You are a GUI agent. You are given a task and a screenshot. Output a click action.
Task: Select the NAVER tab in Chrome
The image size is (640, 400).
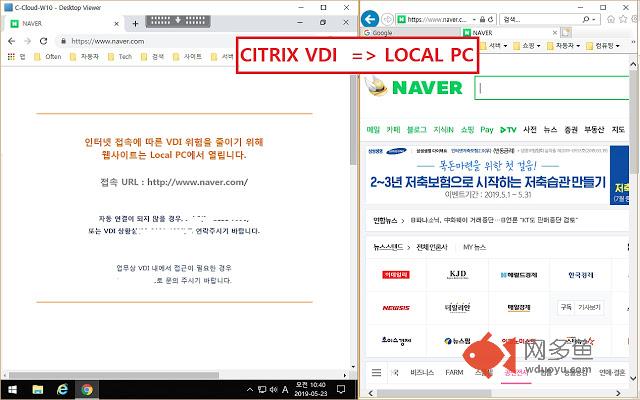click(64, 24)
